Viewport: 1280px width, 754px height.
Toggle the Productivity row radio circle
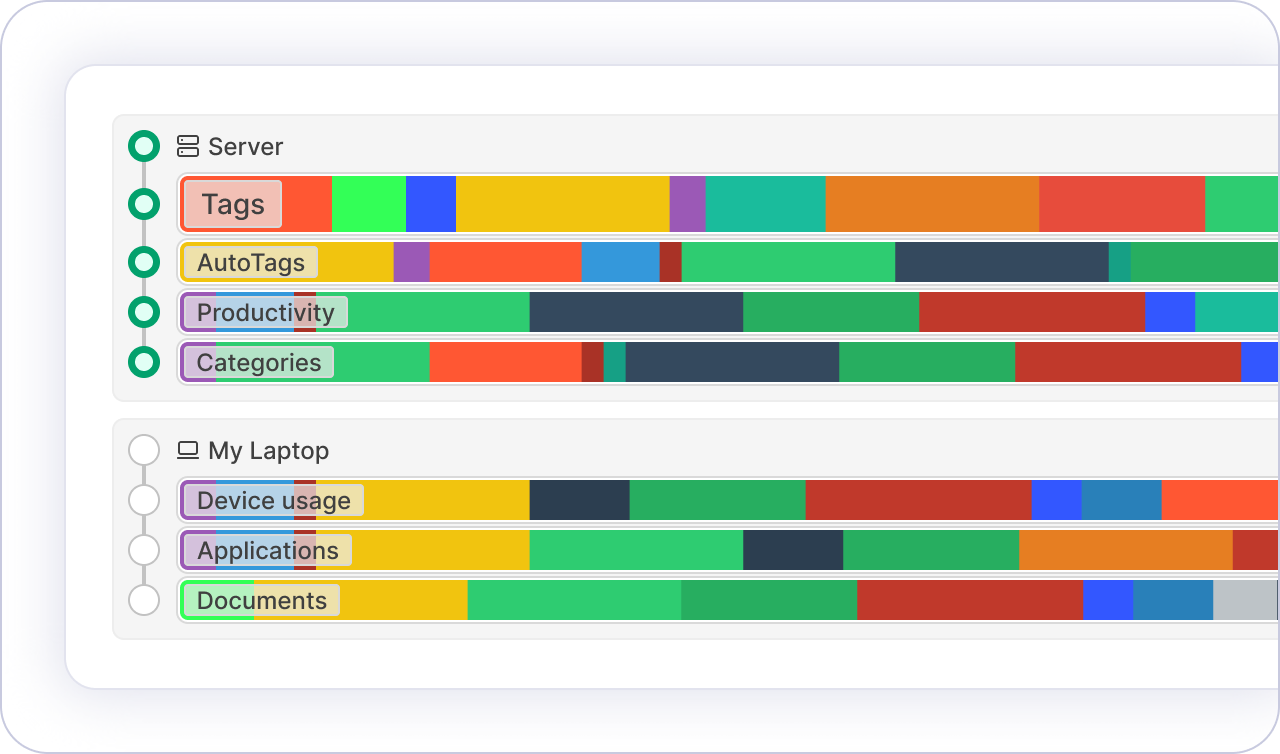tap(144, 312)
